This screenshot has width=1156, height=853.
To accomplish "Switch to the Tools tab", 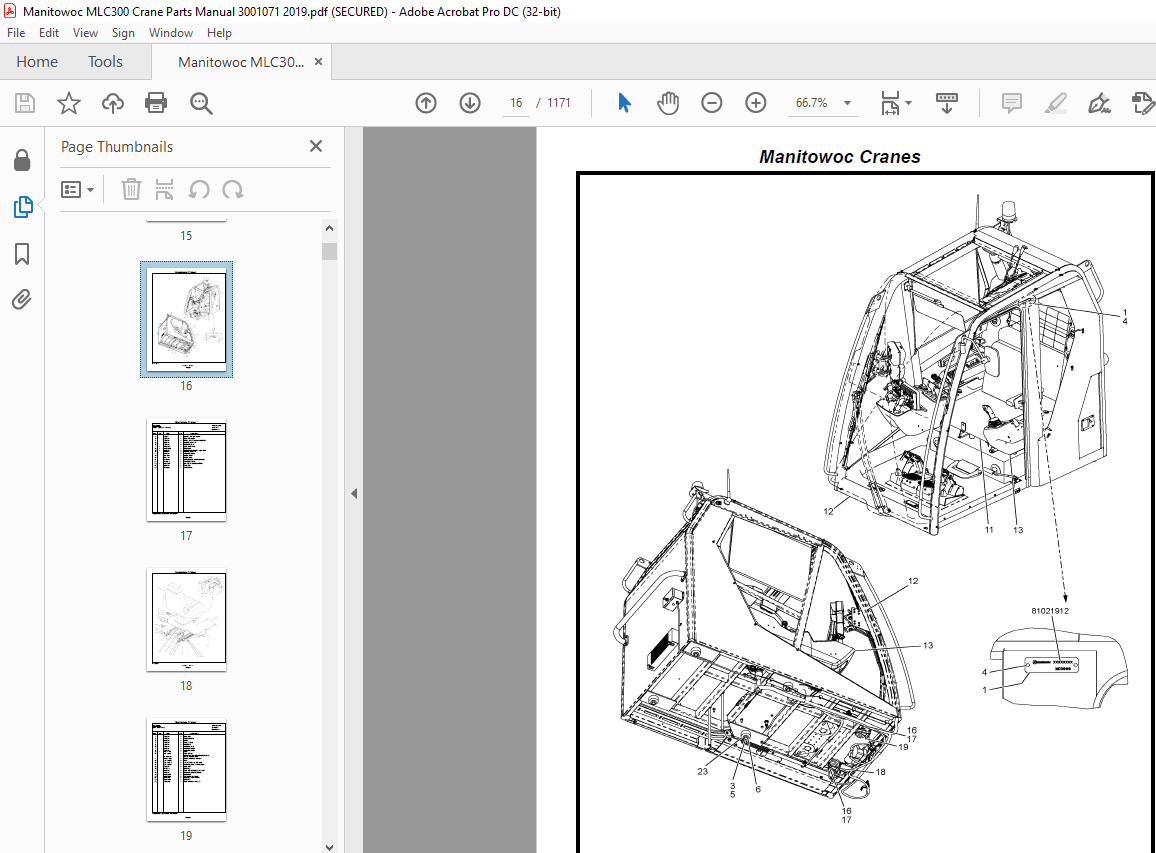I will pyautogui.click(x=105, y=62).
